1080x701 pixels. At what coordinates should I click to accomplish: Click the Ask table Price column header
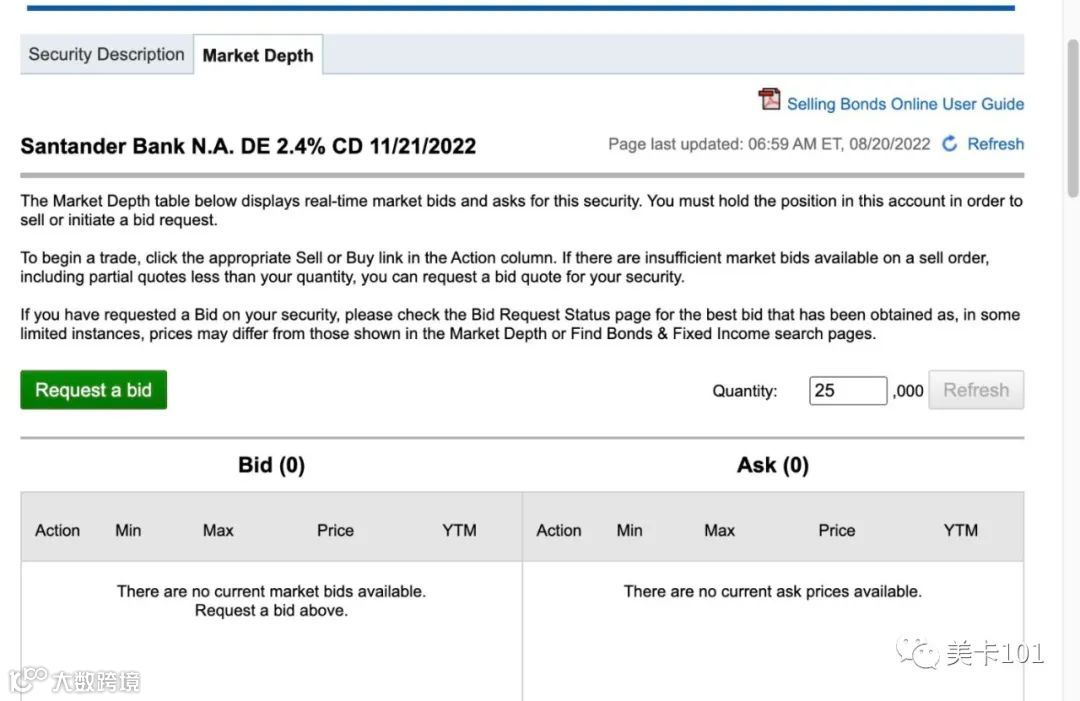click(x=837, y=530)
